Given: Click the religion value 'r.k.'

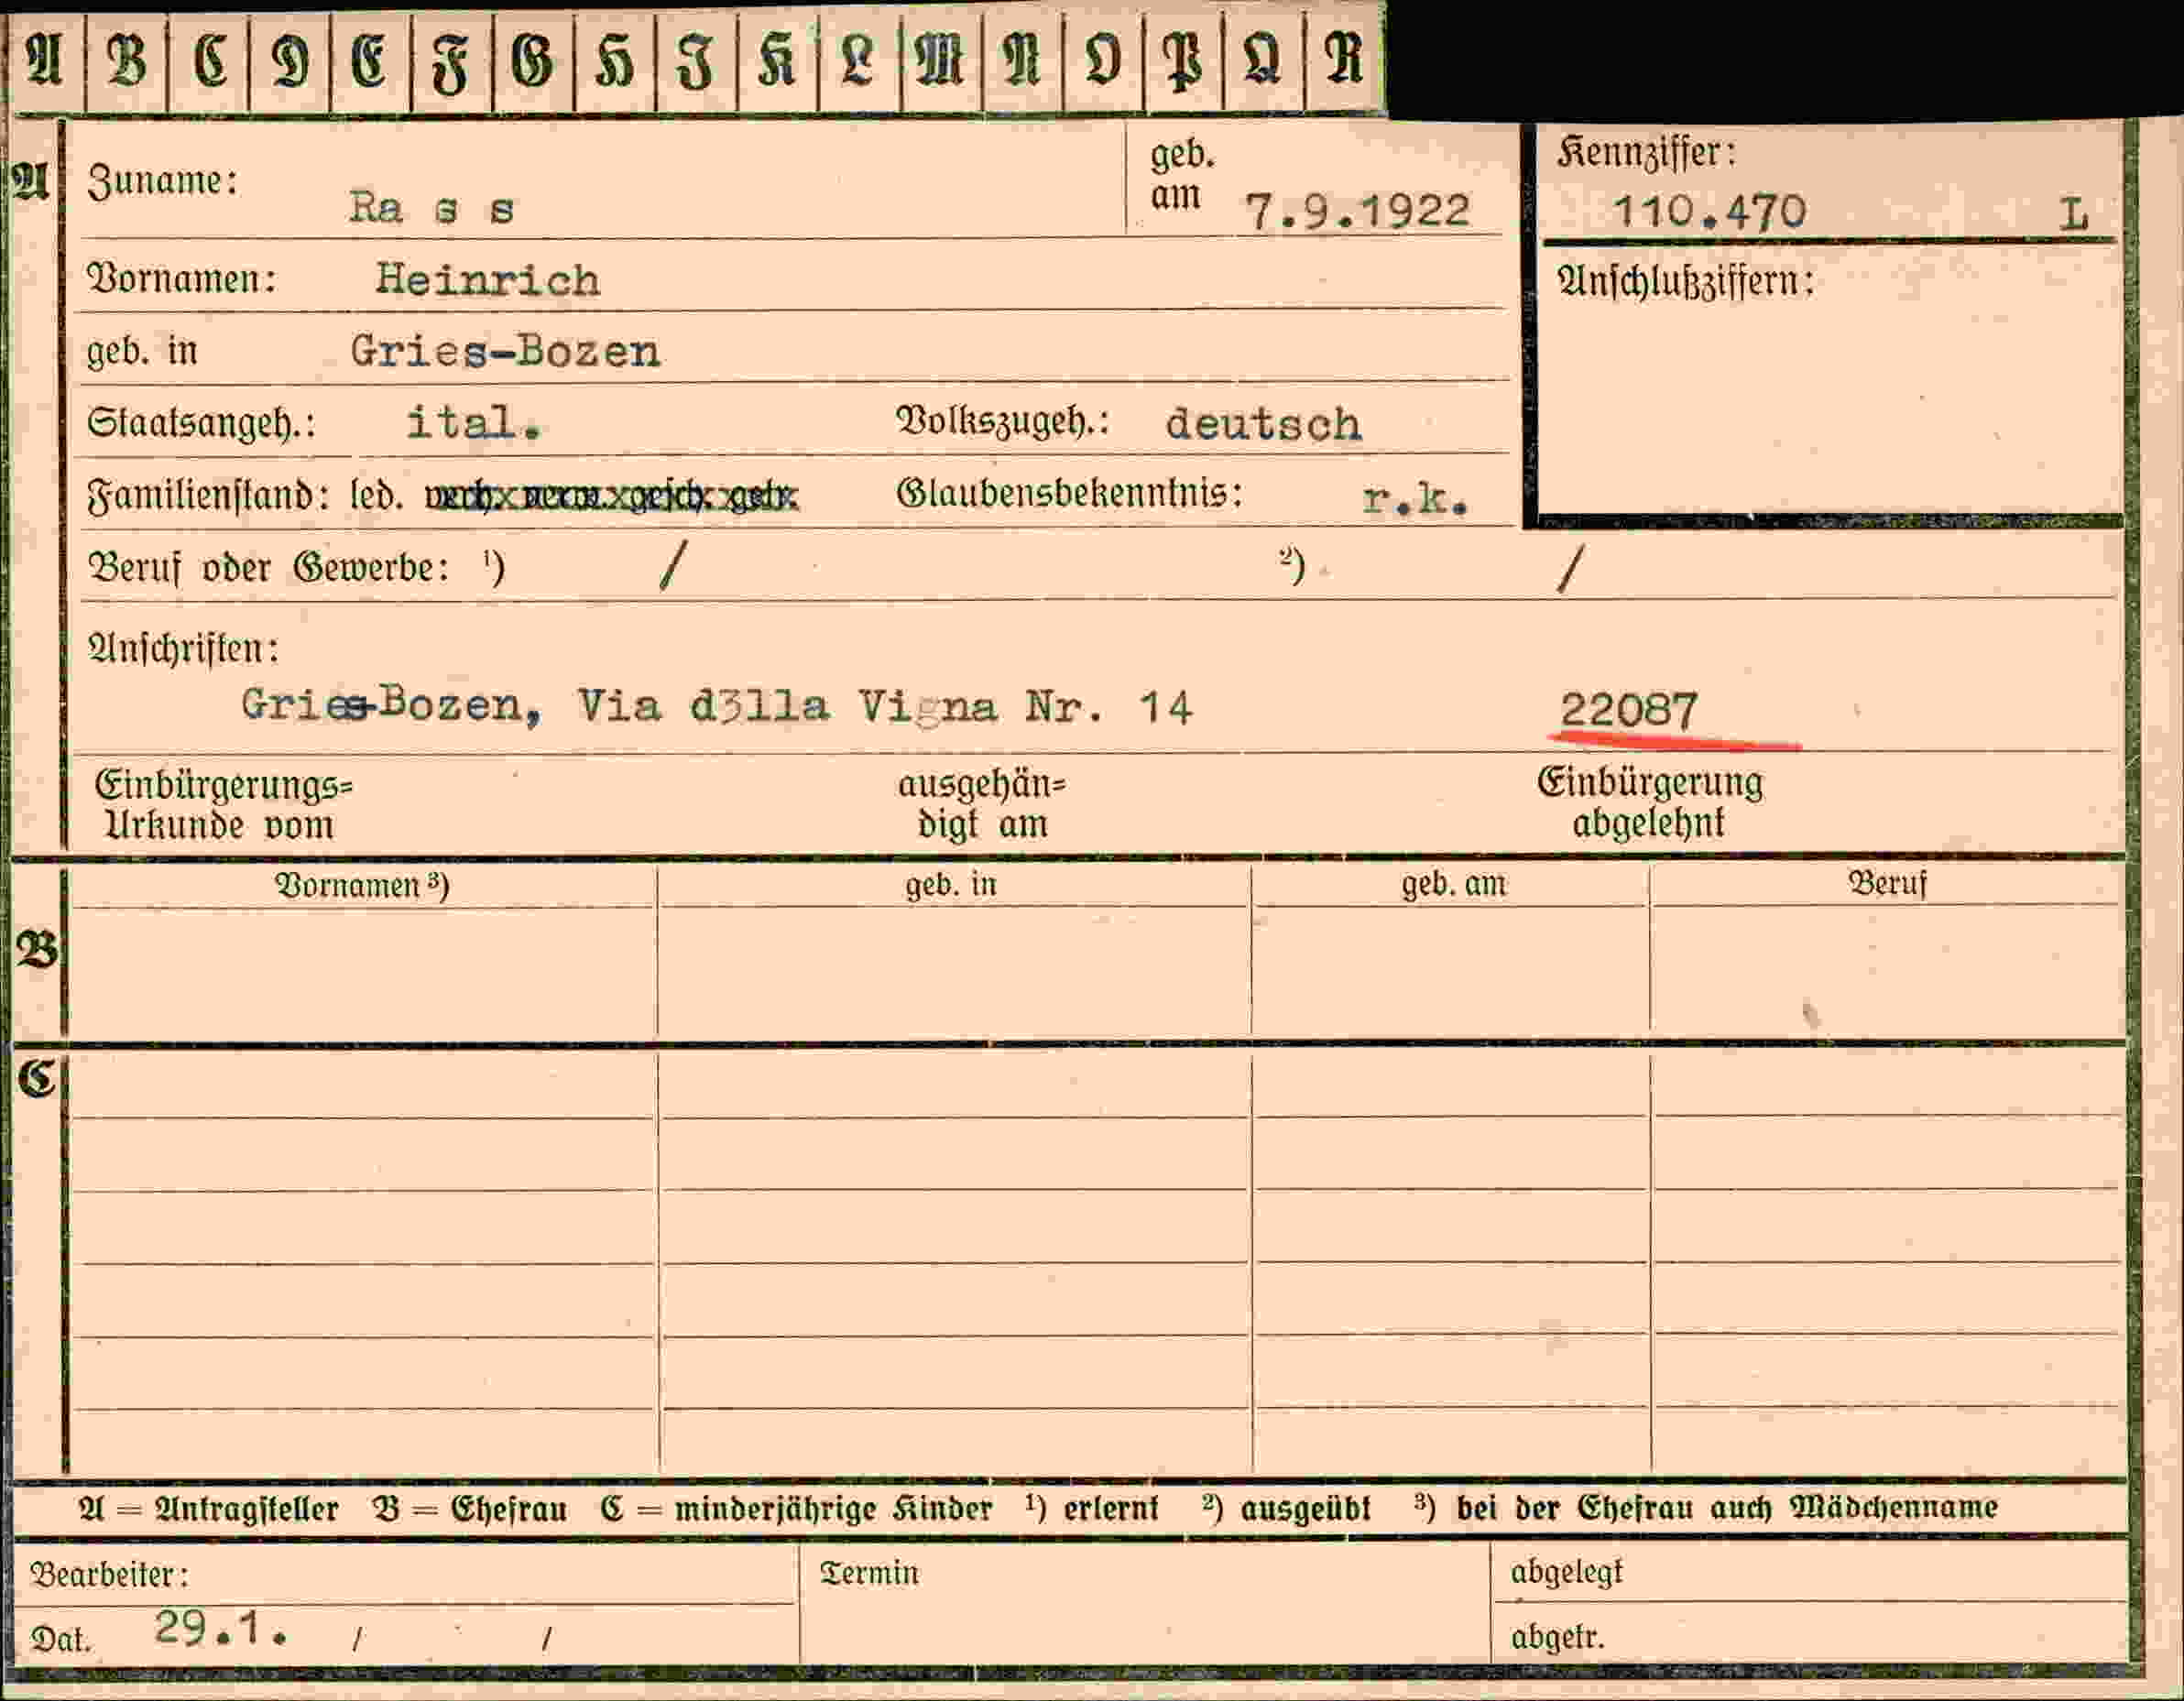Looking at the screenshot, I should [x=1415, y=499].
